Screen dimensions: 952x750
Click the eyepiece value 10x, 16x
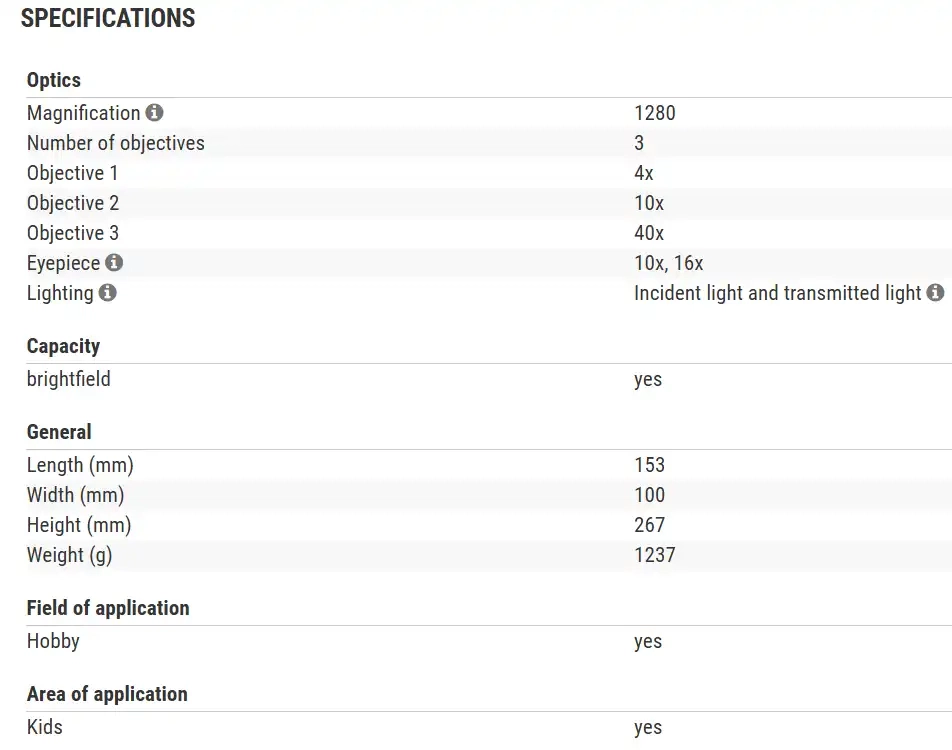(668, 263)
